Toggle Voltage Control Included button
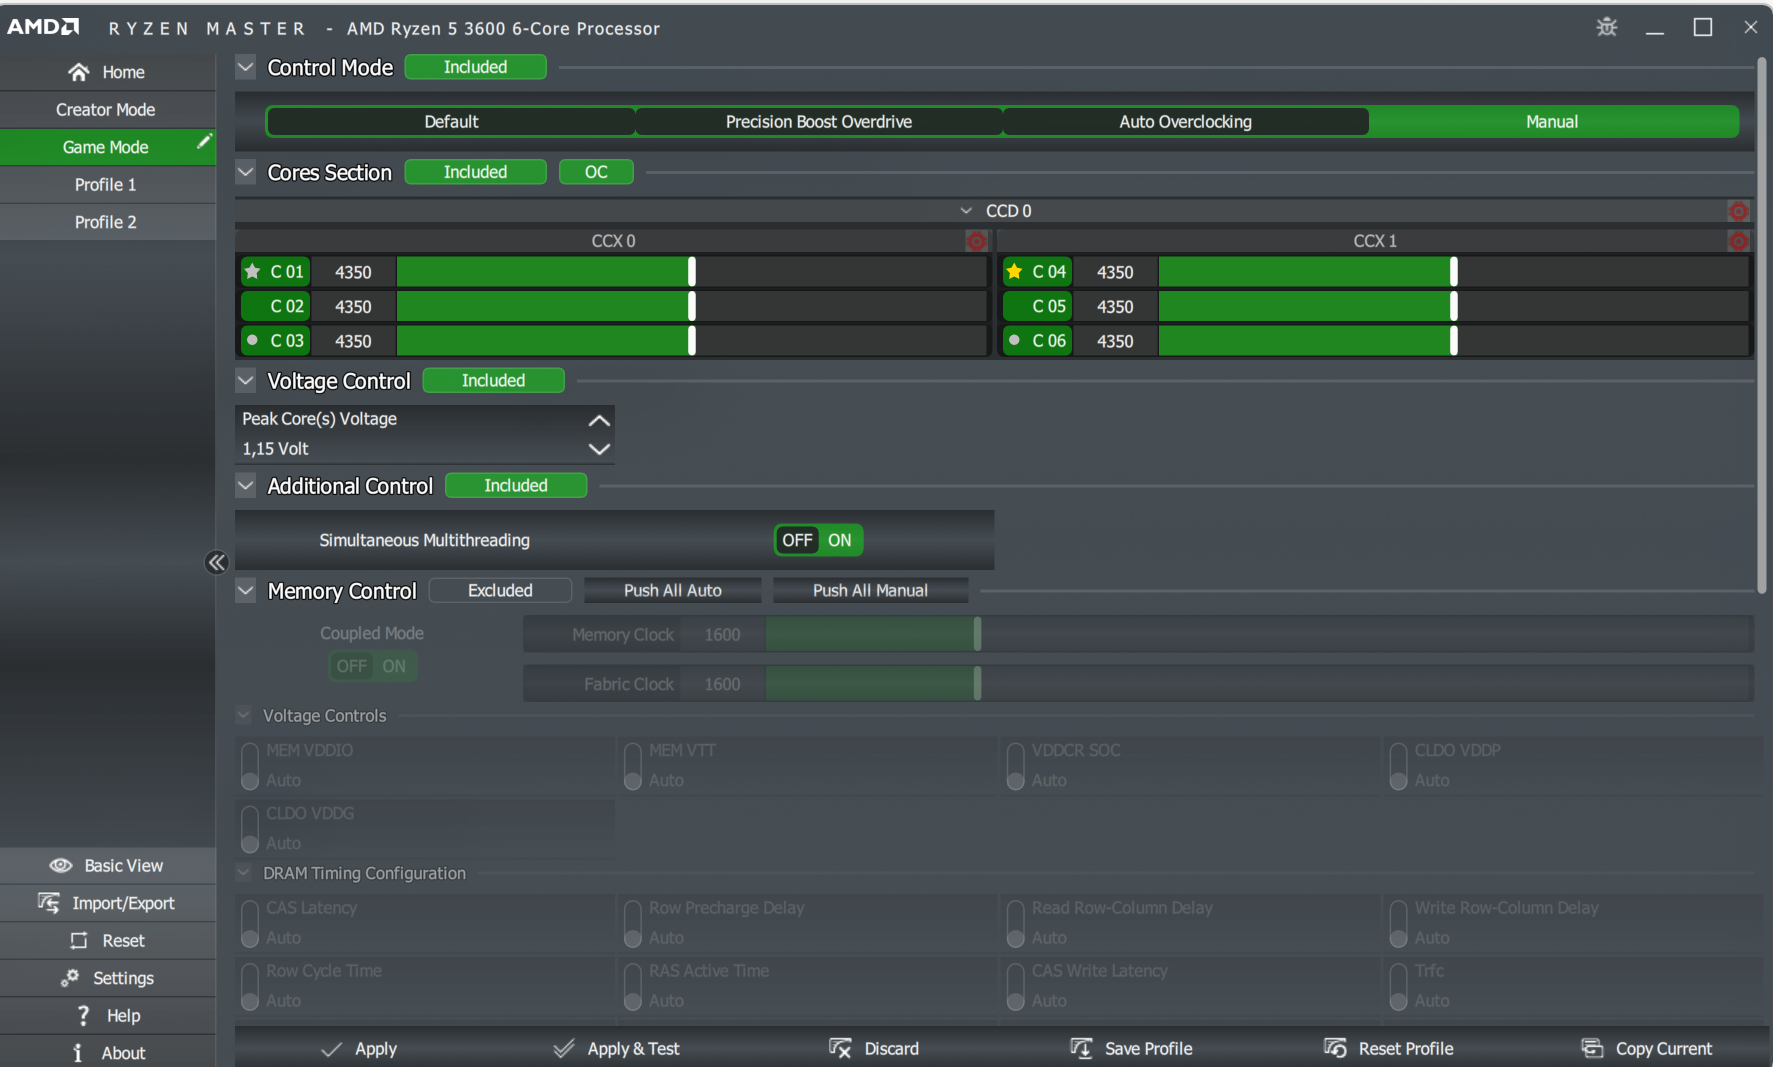The width and height of the screenshot is (1773, 1067). pyautogui.click(x=493, y=380)
